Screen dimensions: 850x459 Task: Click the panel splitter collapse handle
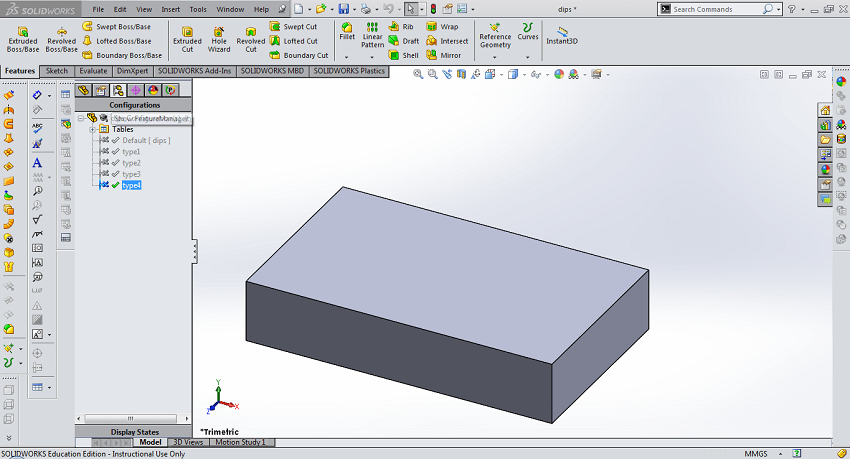195,251
